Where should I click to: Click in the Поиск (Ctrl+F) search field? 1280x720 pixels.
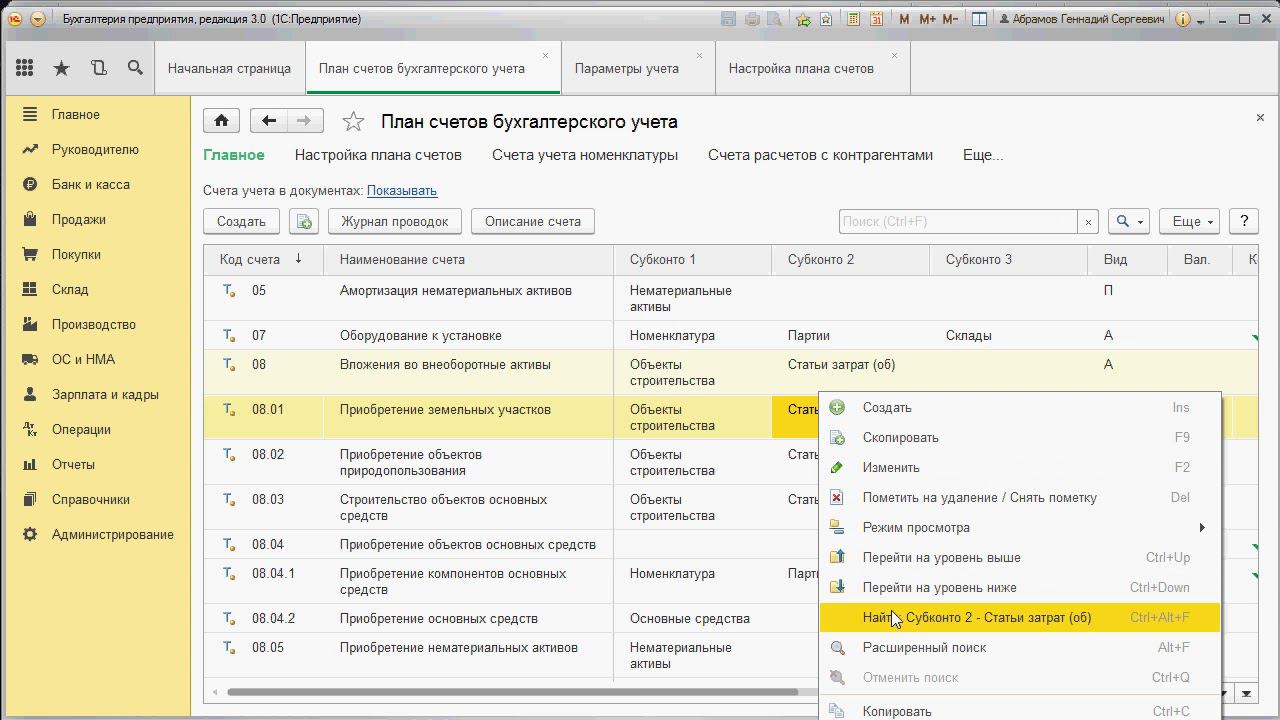957,222
